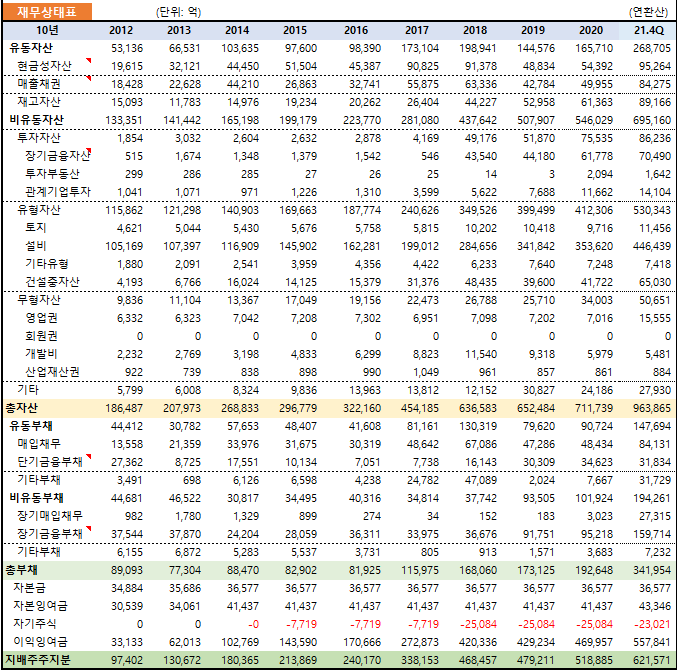The height and width of the screenshot is (670, 677).
Task: Select the 10년 header cell
Action: pyautogui.click(x=47, y=30)
